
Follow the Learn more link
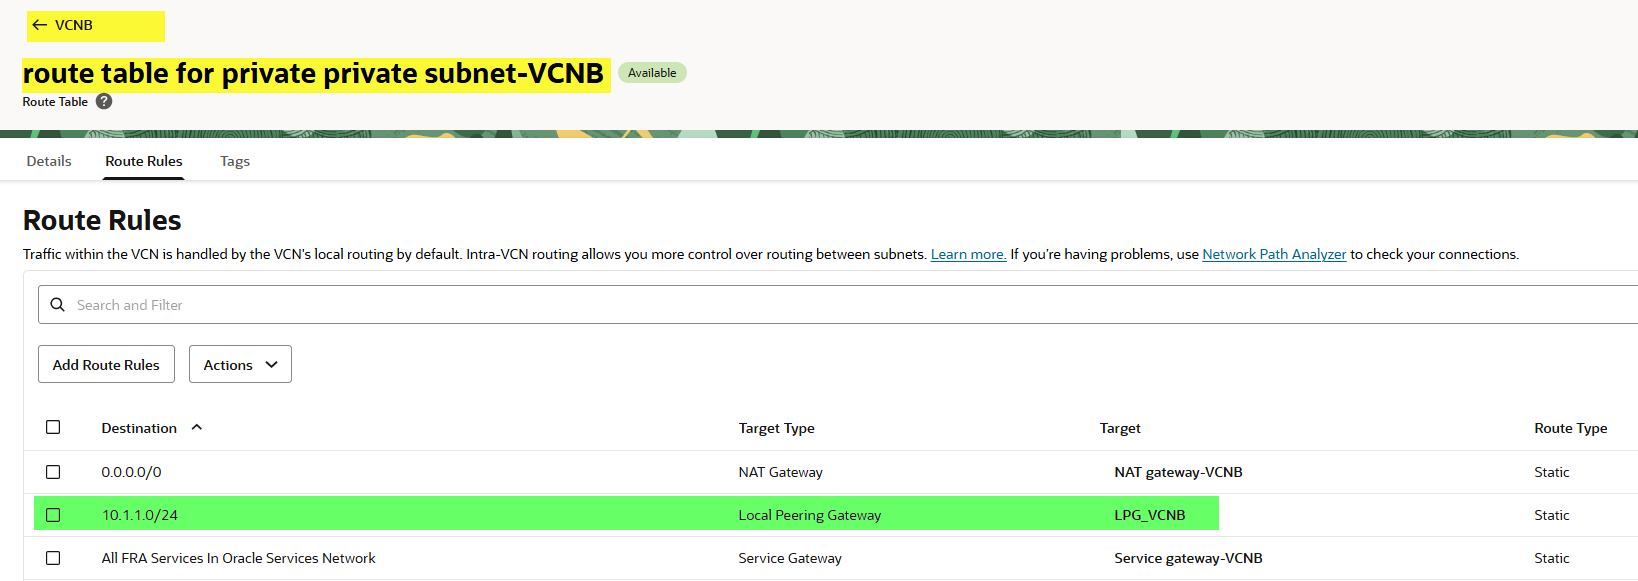click(x=968, y=254)
